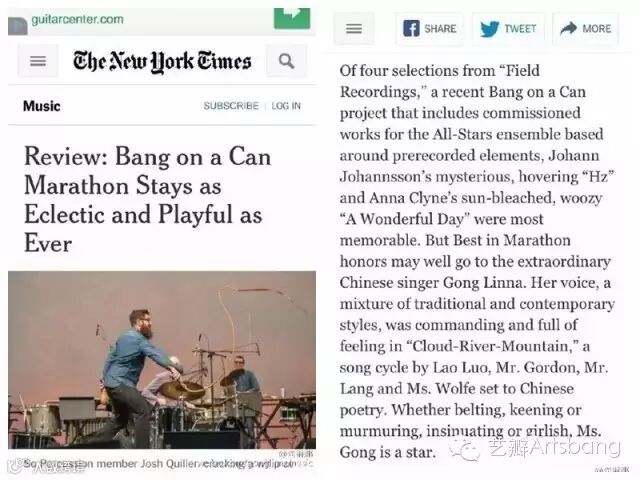Screen dimensions: 640x480
Task: Click the small ad icon beside guitarcenter.com
Action: [x=18, y=26]
